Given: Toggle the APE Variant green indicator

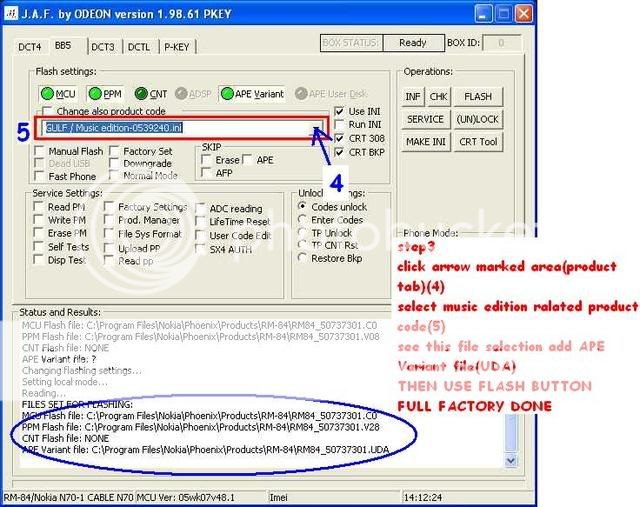Looking at the screenshot, I should (252, 94).
